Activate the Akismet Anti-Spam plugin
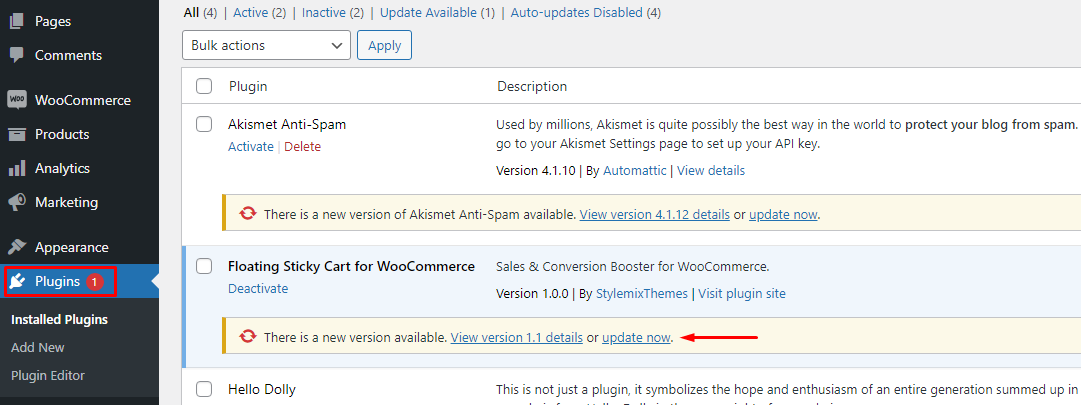Screen dimensions: 1081x405 [x=250, y=146]
